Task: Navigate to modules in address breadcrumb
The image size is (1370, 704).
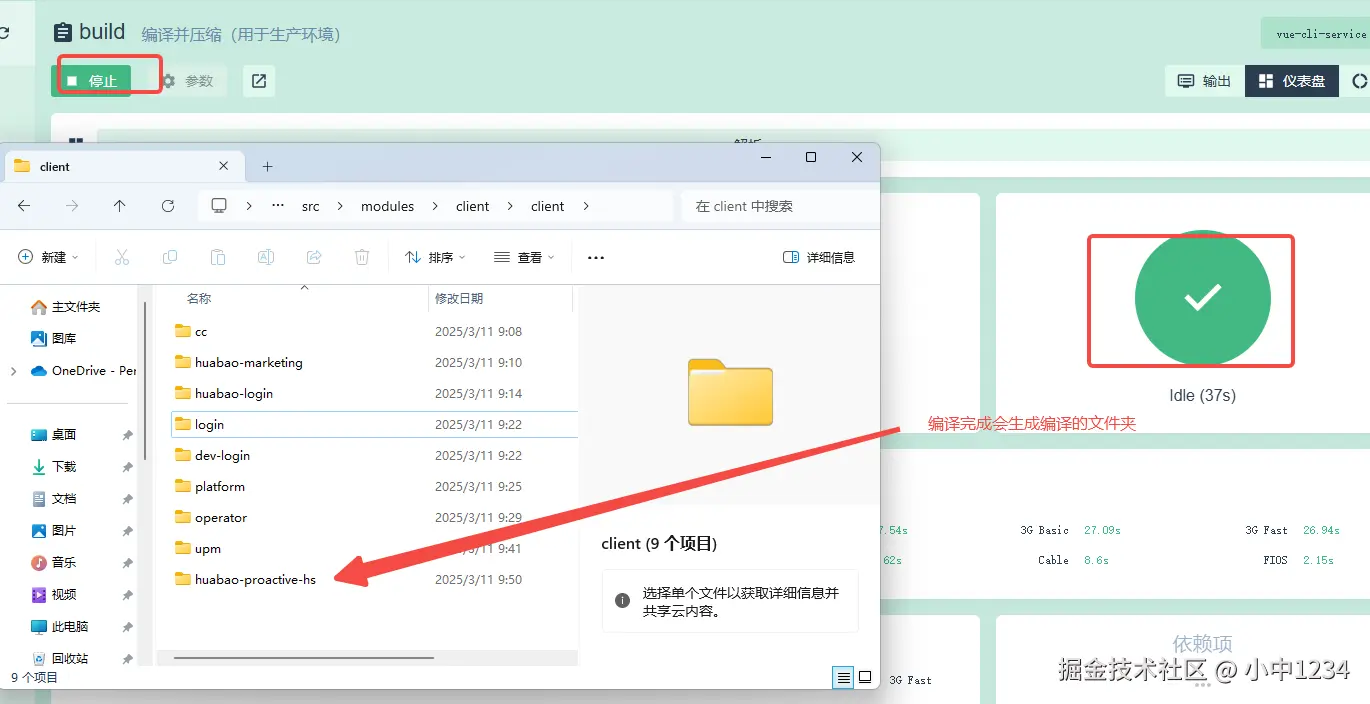Action: (388, 206)
